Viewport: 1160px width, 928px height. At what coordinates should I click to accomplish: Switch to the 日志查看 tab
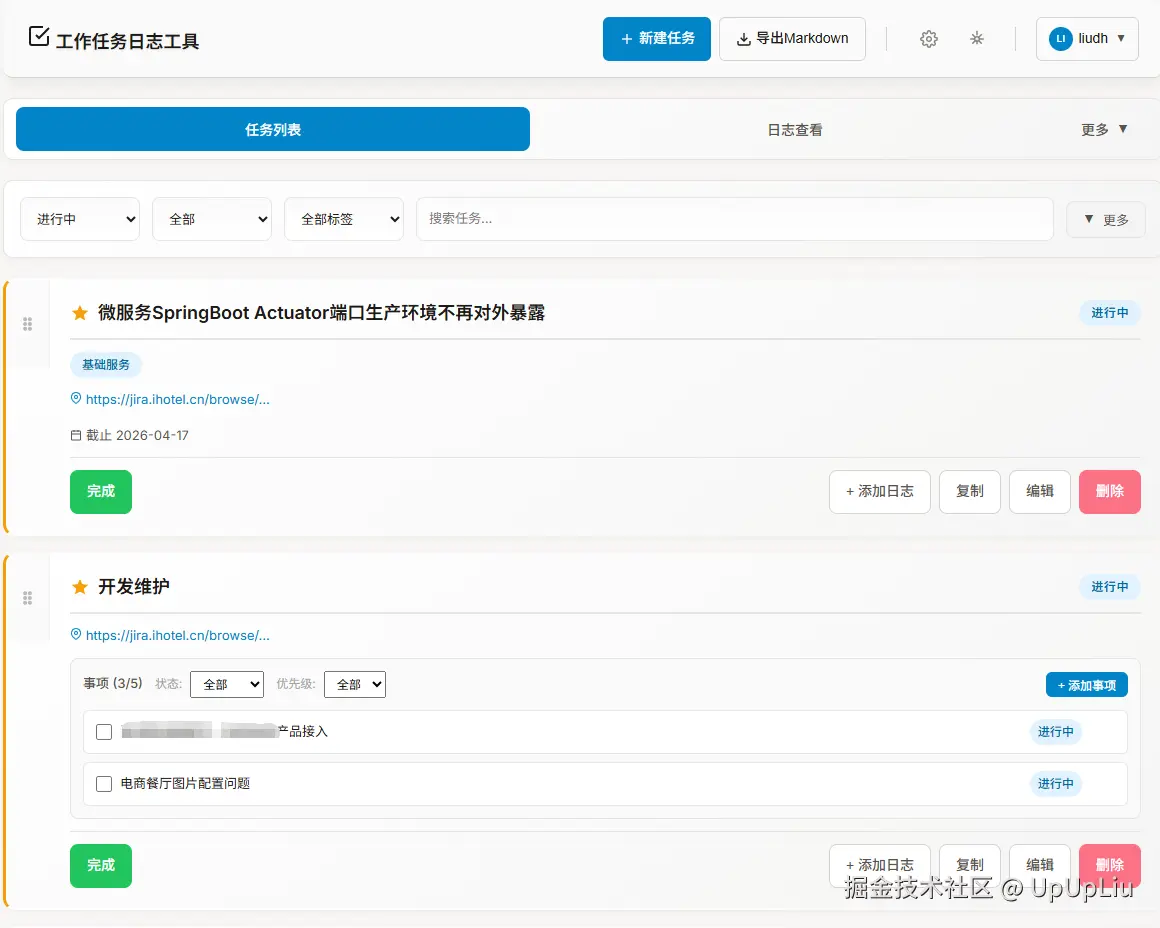click(795, 130)
